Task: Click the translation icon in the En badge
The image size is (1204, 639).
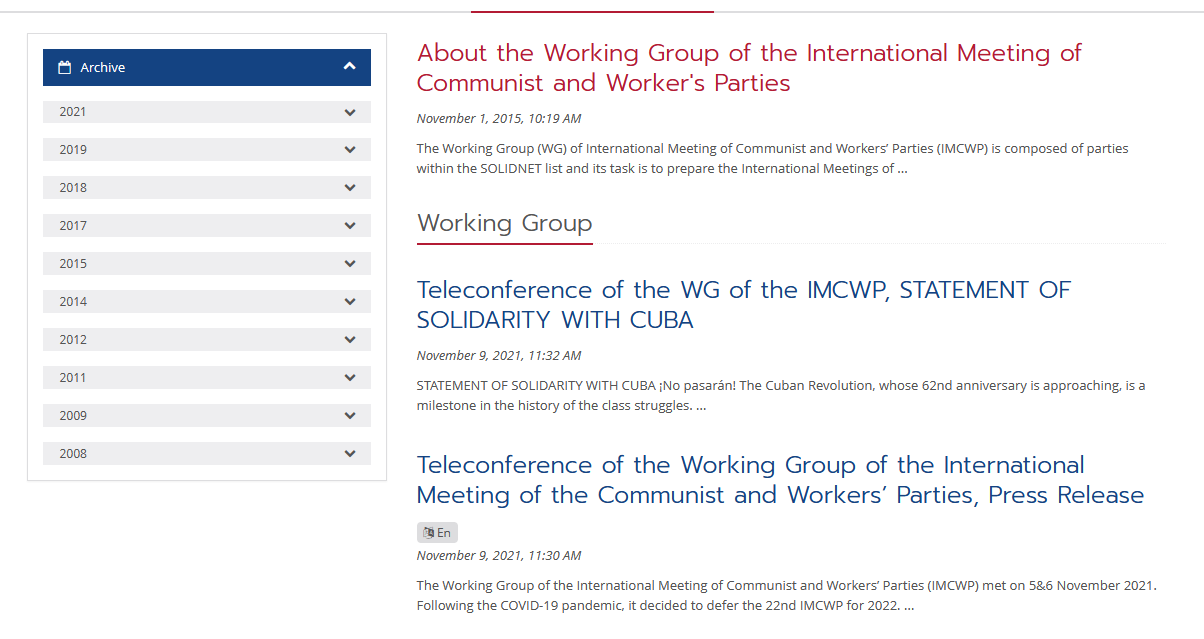Action: click(429, 533)
